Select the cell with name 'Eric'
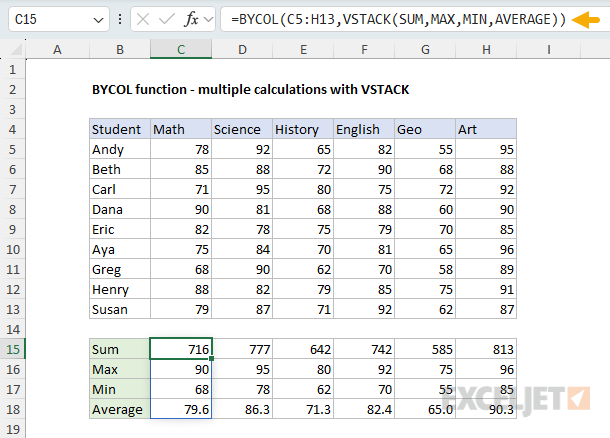This screenshot has width=610, height=438. 120,229
